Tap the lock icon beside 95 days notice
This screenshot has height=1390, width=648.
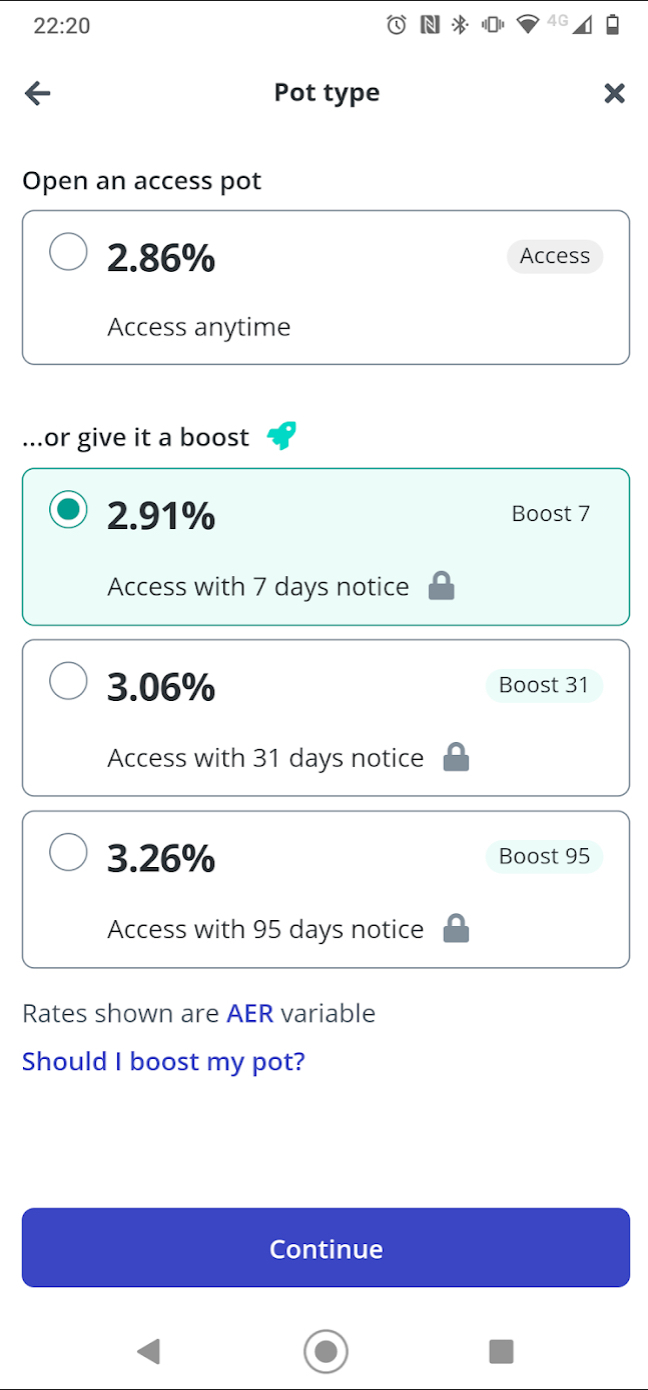456,928
